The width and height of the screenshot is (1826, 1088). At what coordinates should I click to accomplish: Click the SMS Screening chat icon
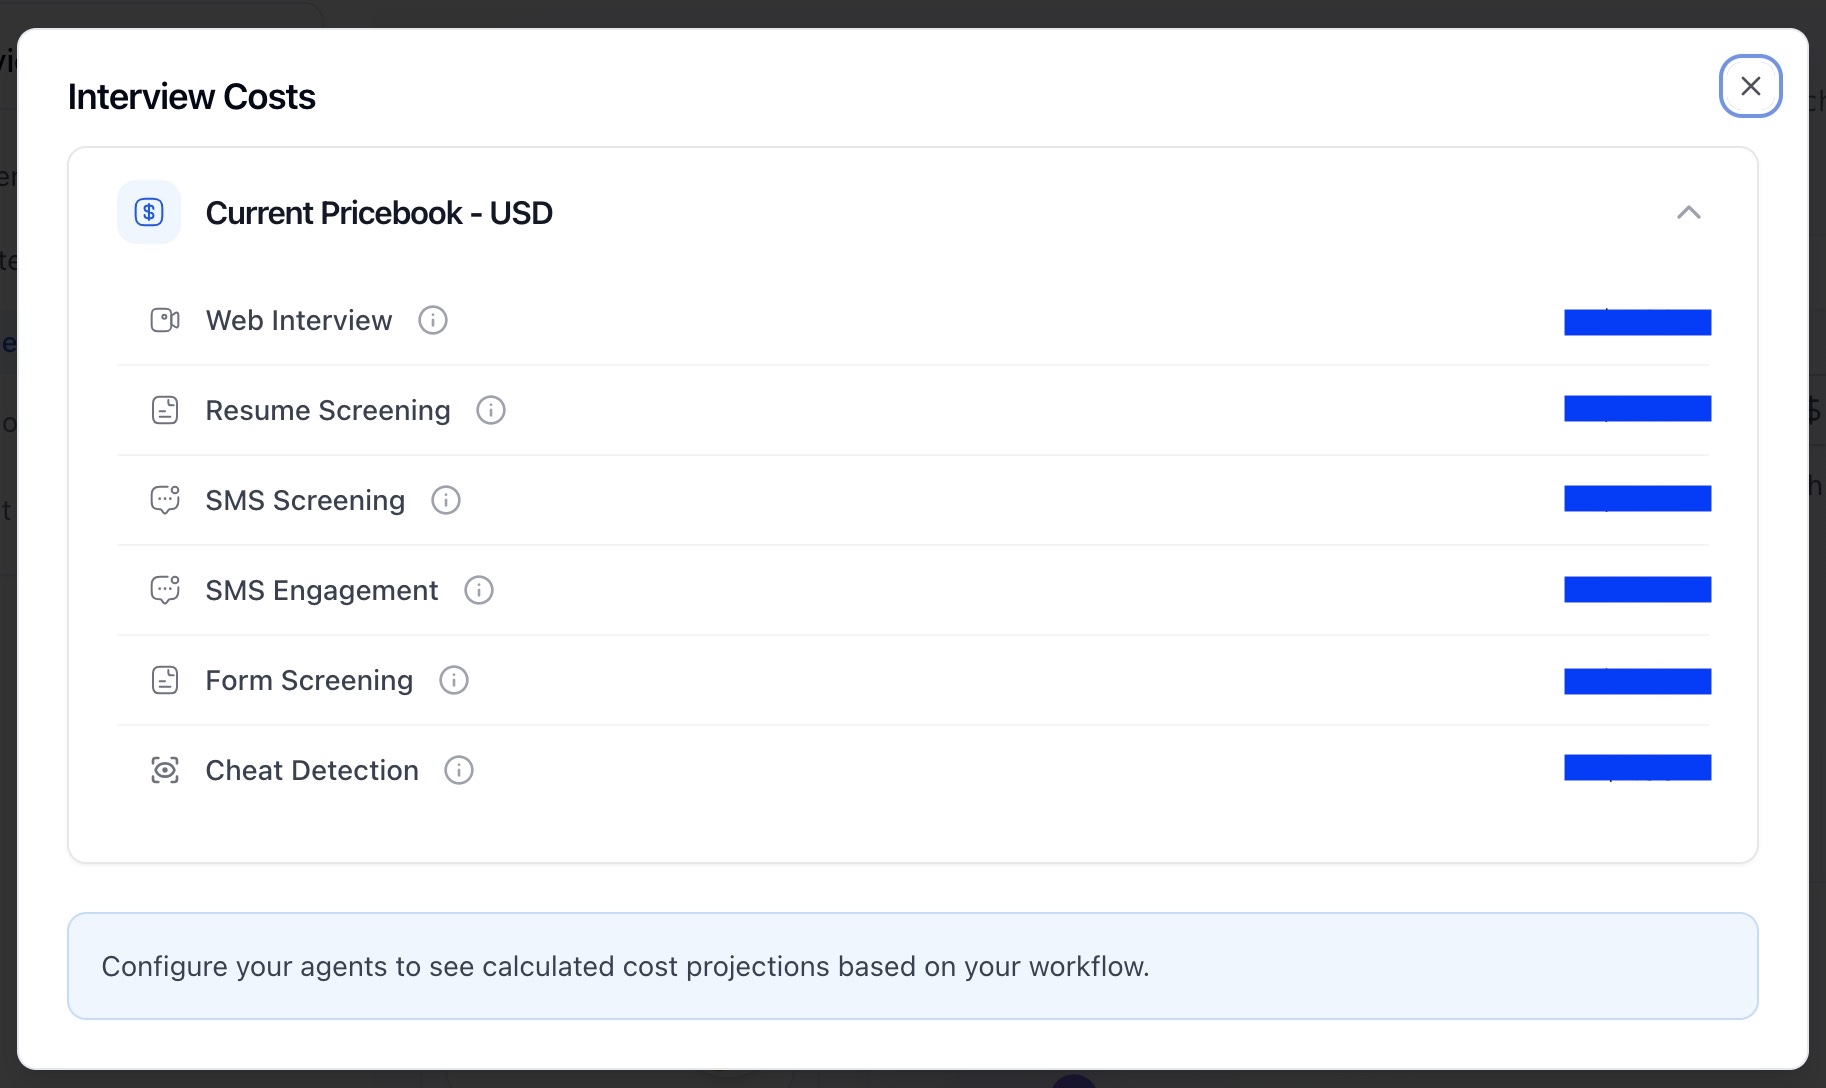(165, 500)
